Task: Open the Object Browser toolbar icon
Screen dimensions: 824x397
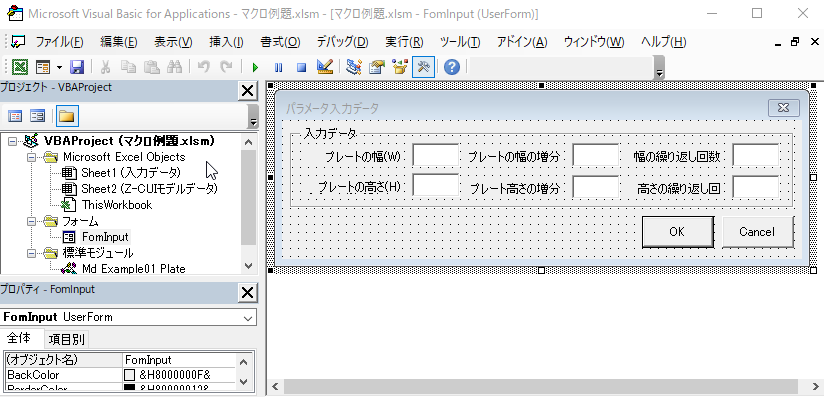Action: (400, 67)
